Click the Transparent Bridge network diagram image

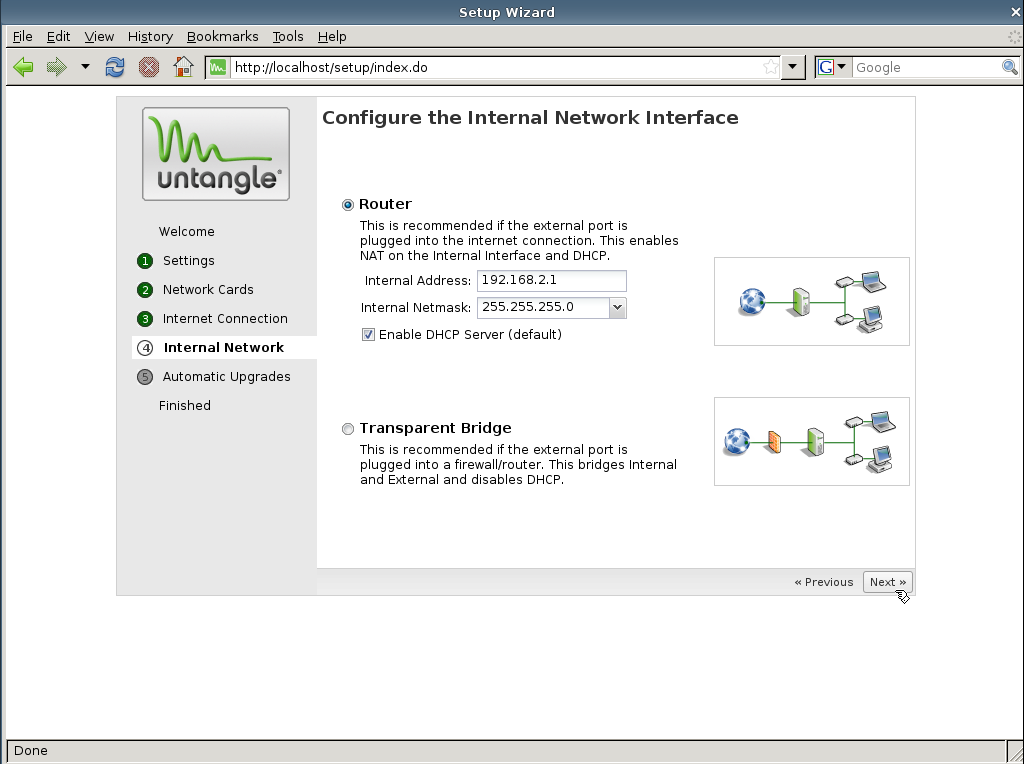point(812,441)
